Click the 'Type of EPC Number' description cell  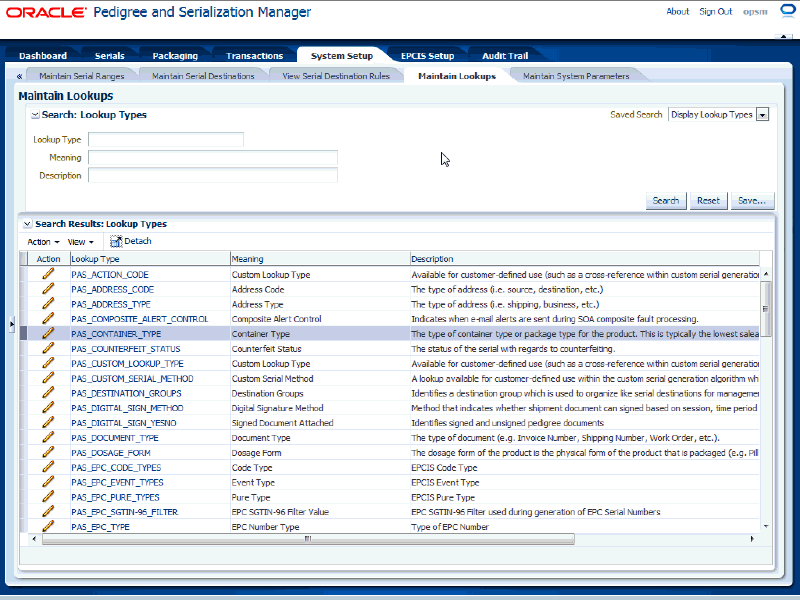(x=585, y=527)
